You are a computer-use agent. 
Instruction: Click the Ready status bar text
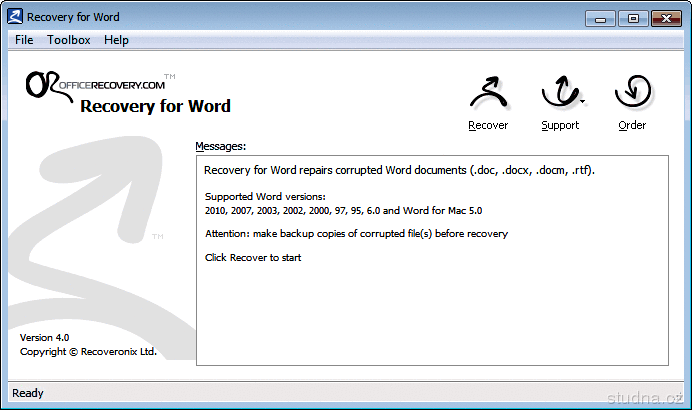28,393
